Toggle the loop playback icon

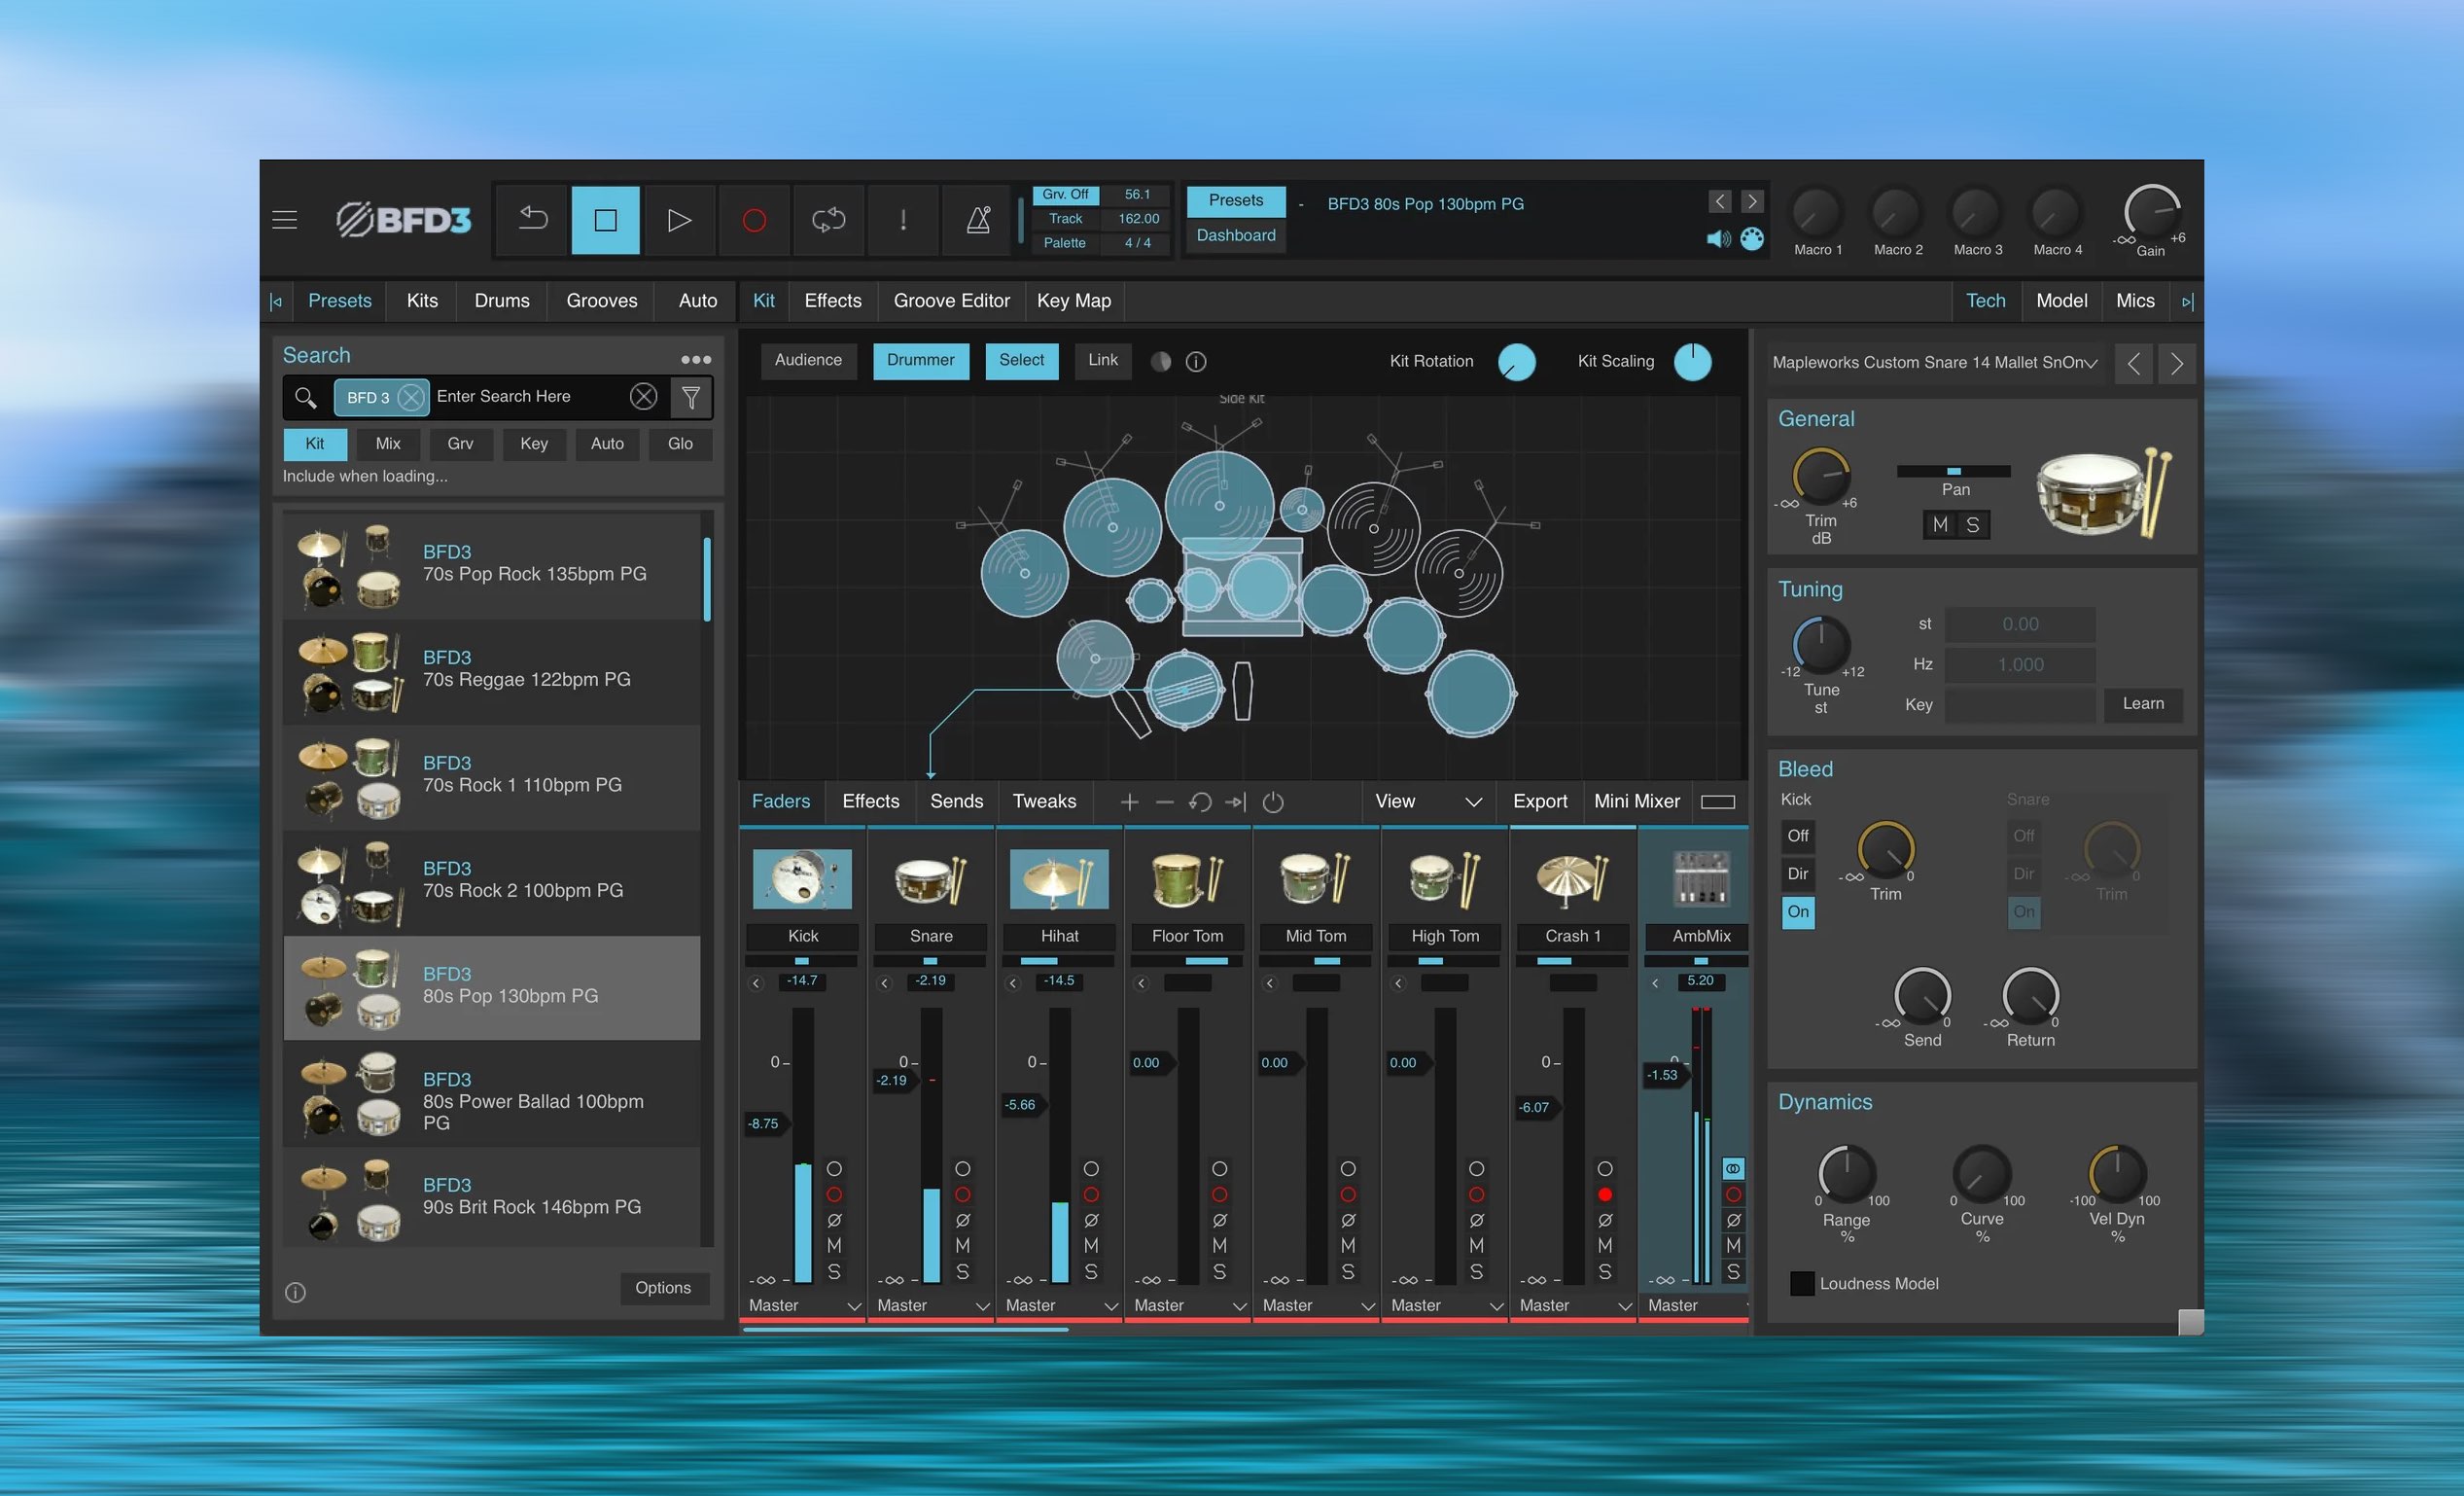point(828,220)
